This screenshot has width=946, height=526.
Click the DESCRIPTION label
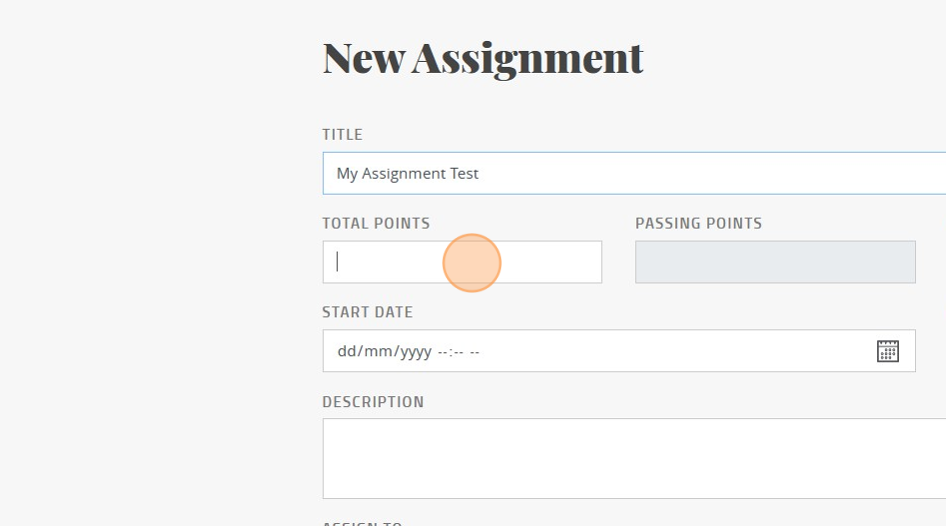(x=373, y=402)
